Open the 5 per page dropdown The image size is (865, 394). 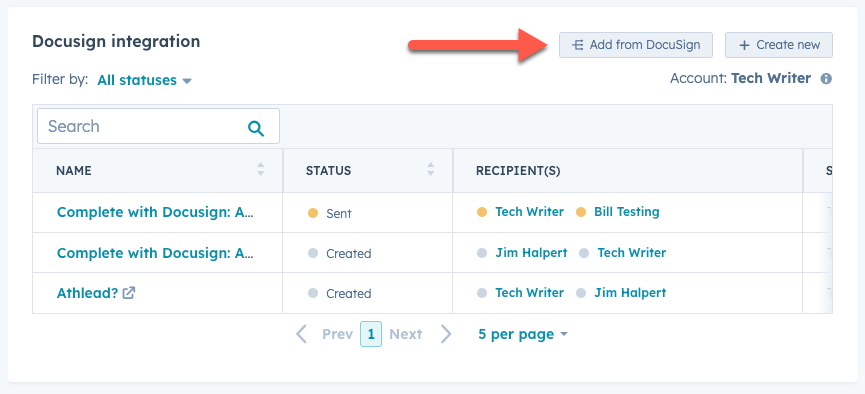[522, 334]
